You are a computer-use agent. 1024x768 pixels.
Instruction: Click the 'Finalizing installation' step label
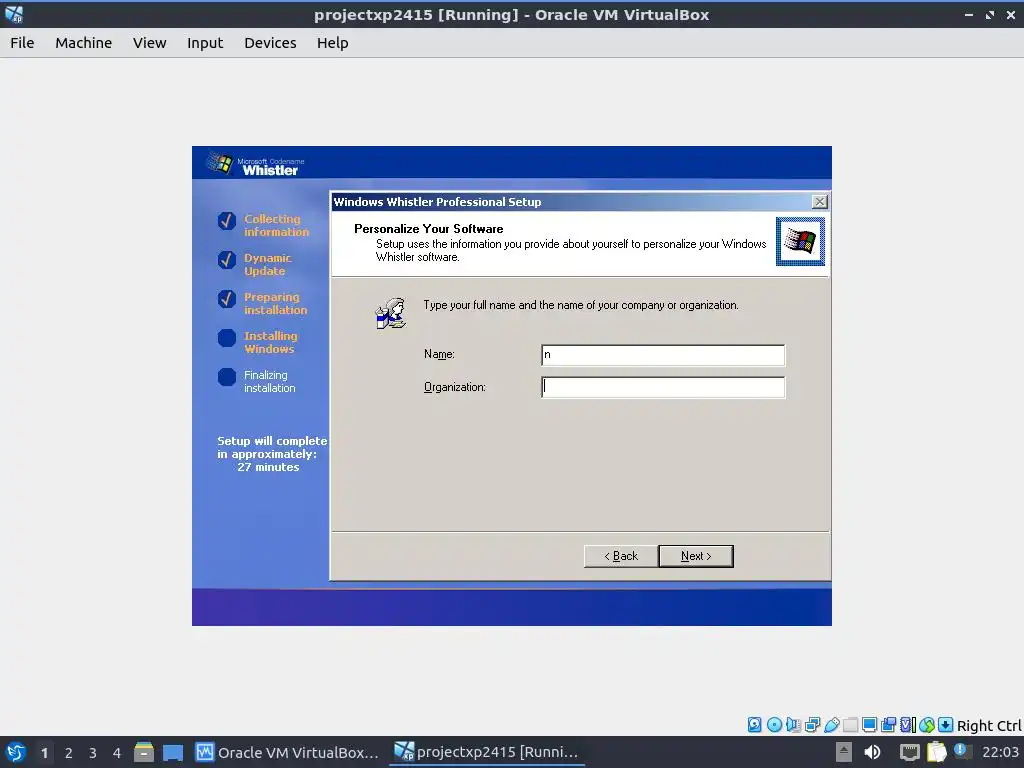coord(270,381)
